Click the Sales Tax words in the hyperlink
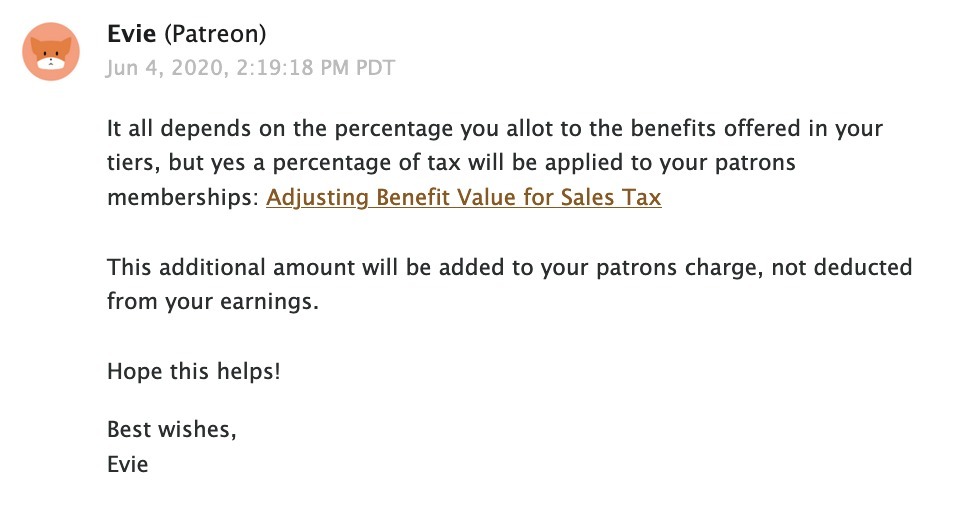This screenshot has height=520, width=966. 611,198
